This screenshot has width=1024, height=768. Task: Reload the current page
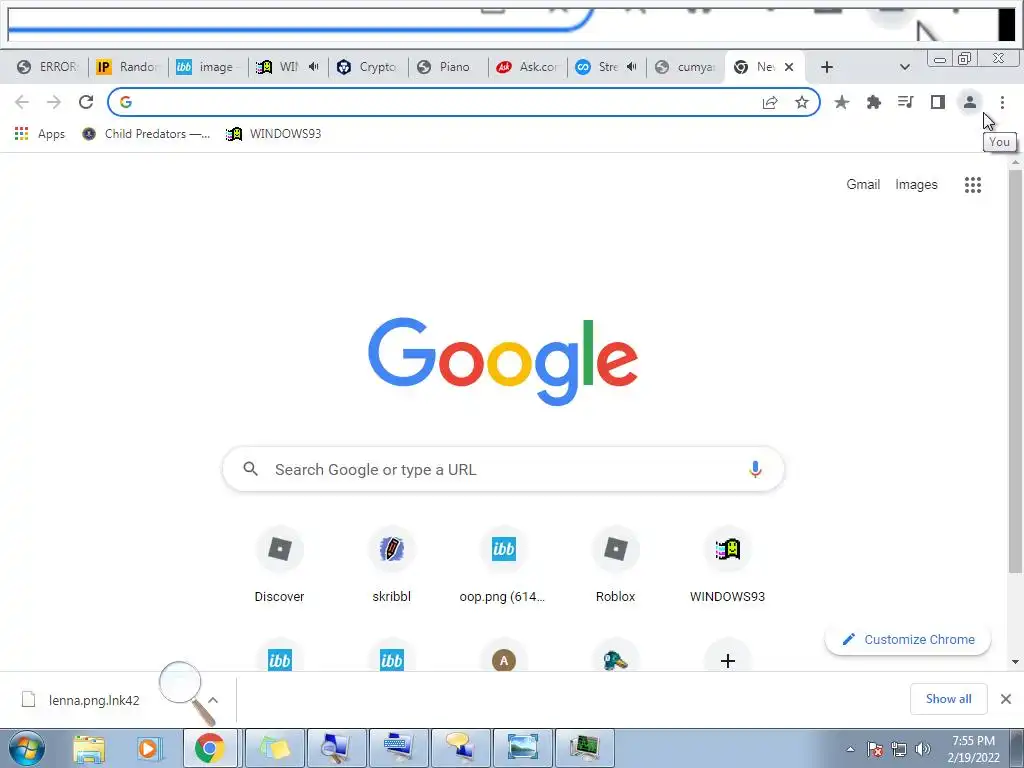86,102
